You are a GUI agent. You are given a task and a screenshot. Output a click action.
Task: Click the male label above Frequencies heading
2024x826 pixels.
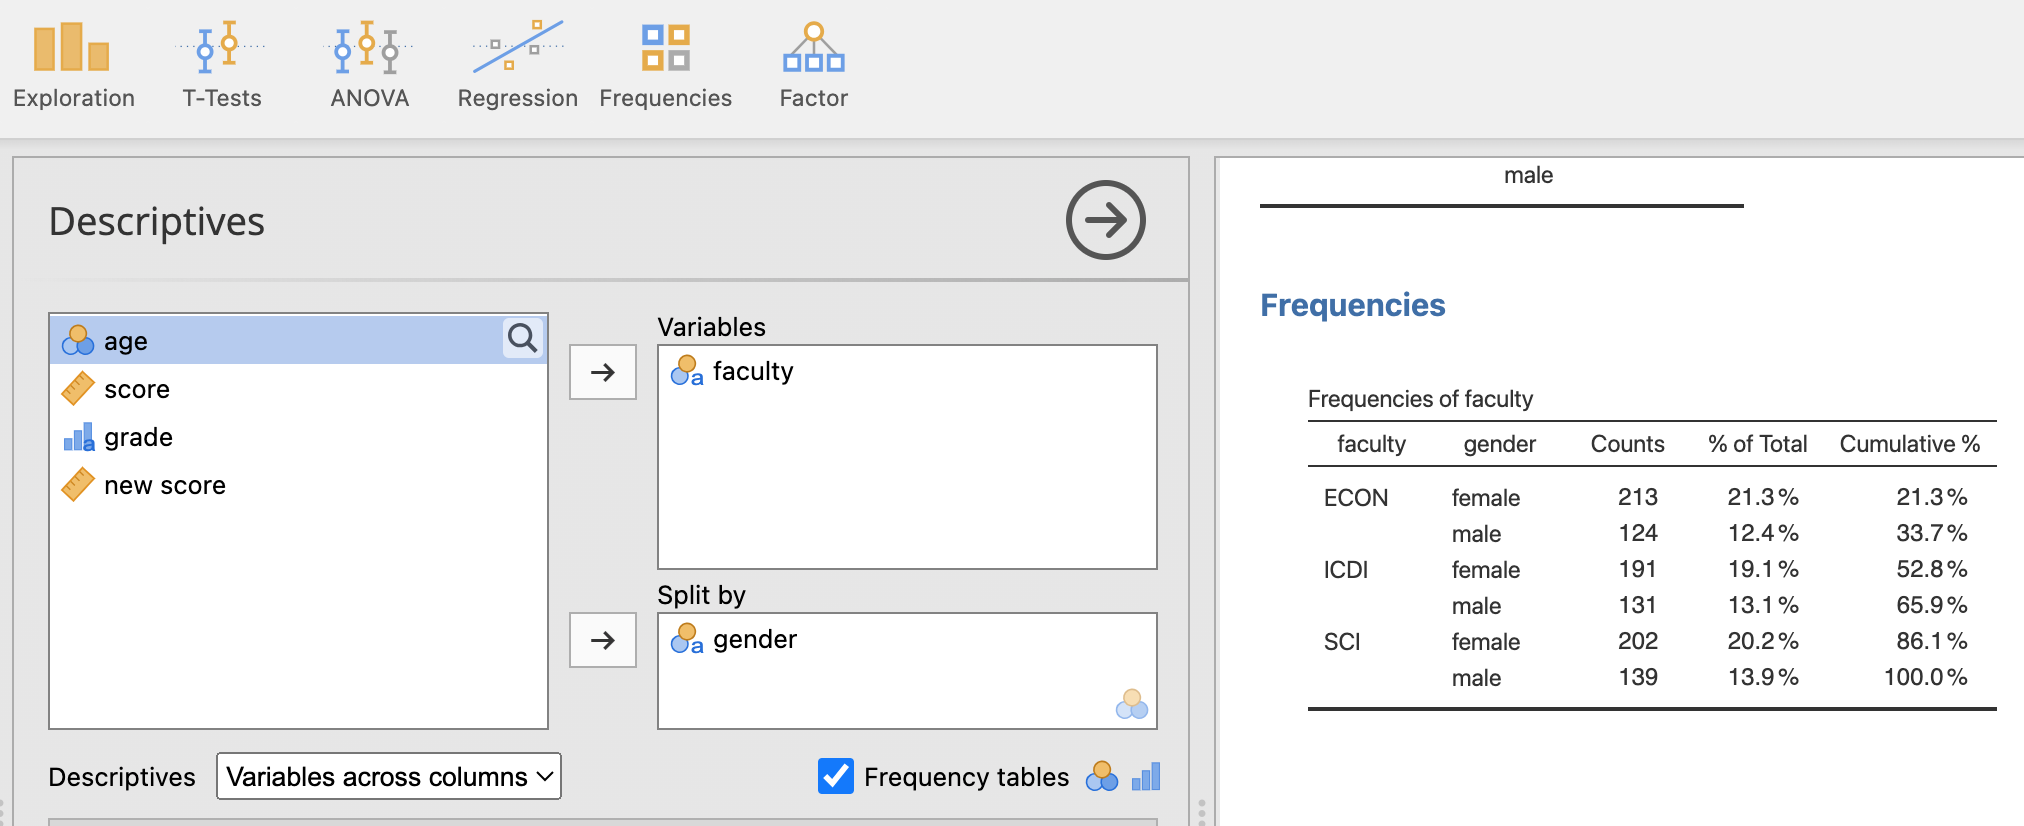pyautogui.click(x=1528, y=175)
